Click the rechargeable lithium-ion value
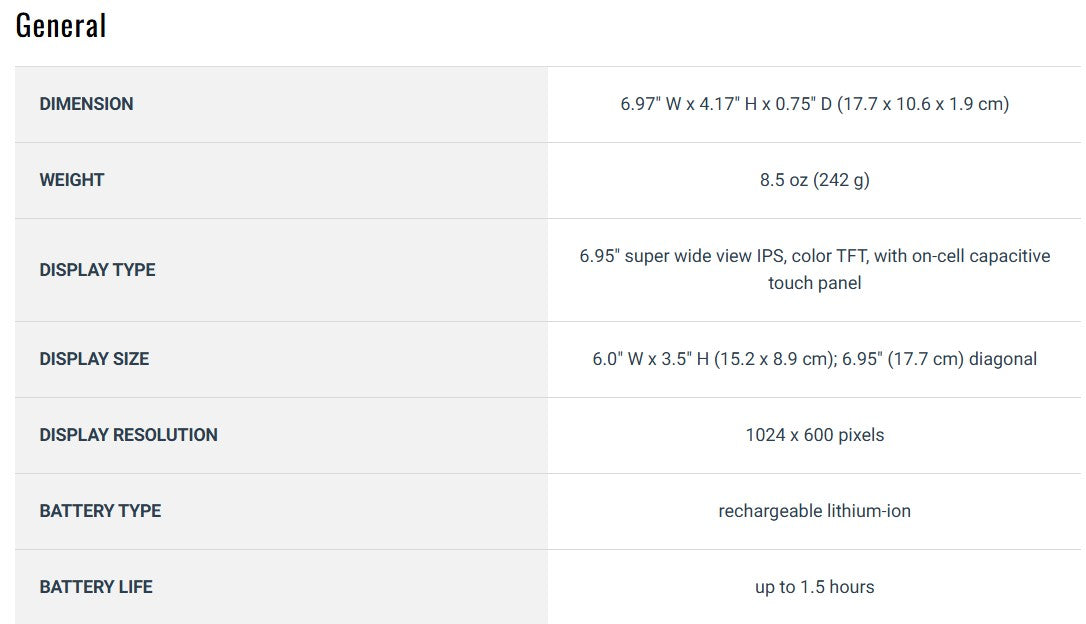This screenshot has height=624, width=1086. [814, 511]
